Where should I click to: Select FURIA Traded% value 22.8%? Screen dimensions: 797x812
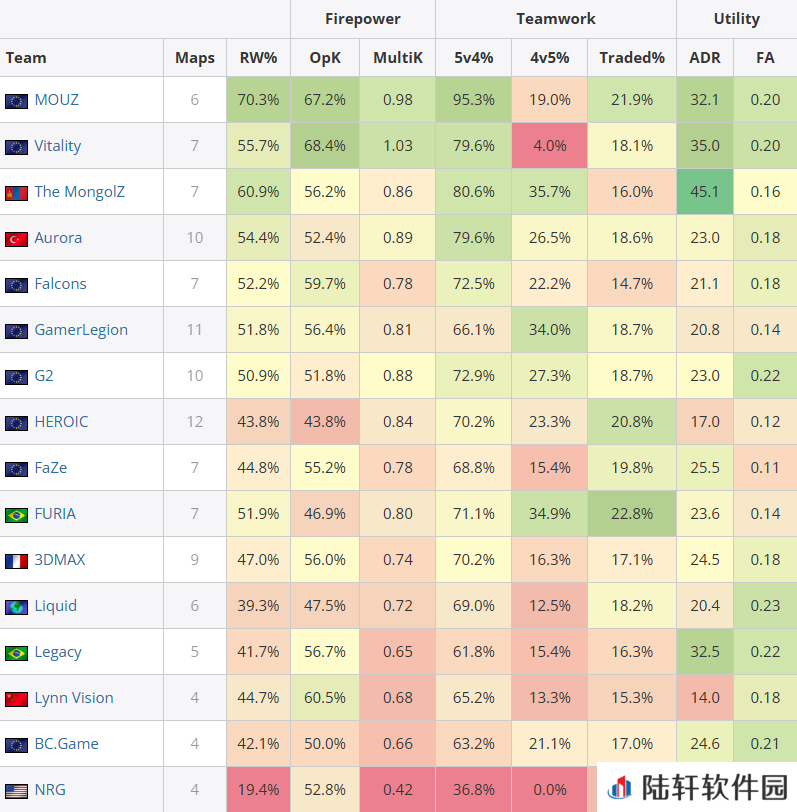point(632,514)
